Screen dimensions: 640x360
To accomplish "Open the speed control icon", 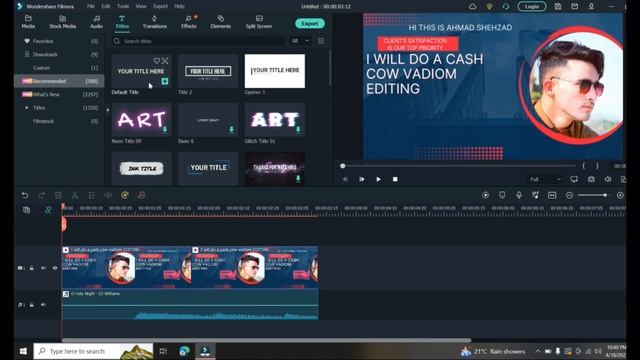I will pyautogui.click(x=125, y=196).
